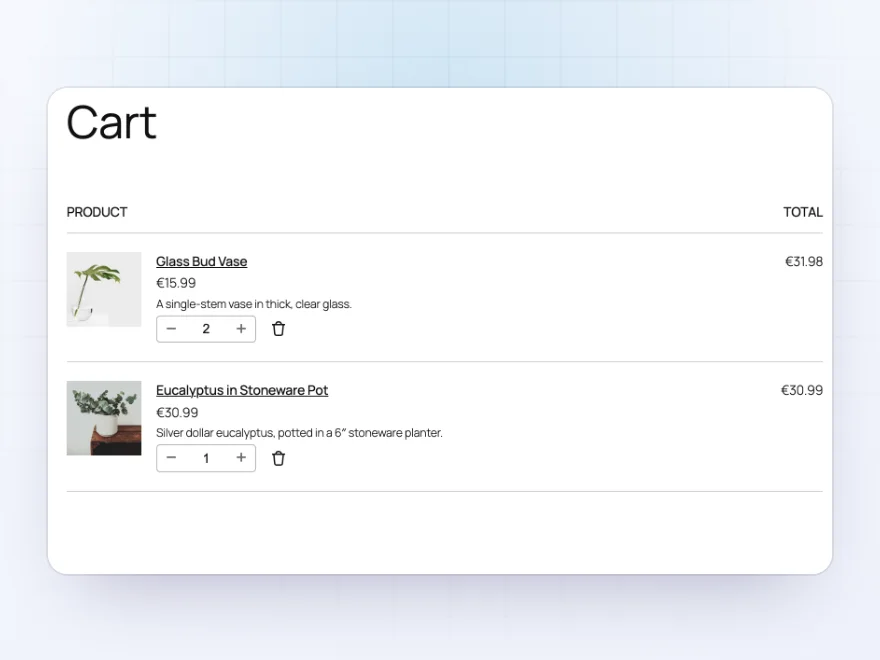Focus the Glass Bud Vase quantity field showing 2
Viewport: 880px width, 660px height.
pyautogui.click(x=206, y=329)
